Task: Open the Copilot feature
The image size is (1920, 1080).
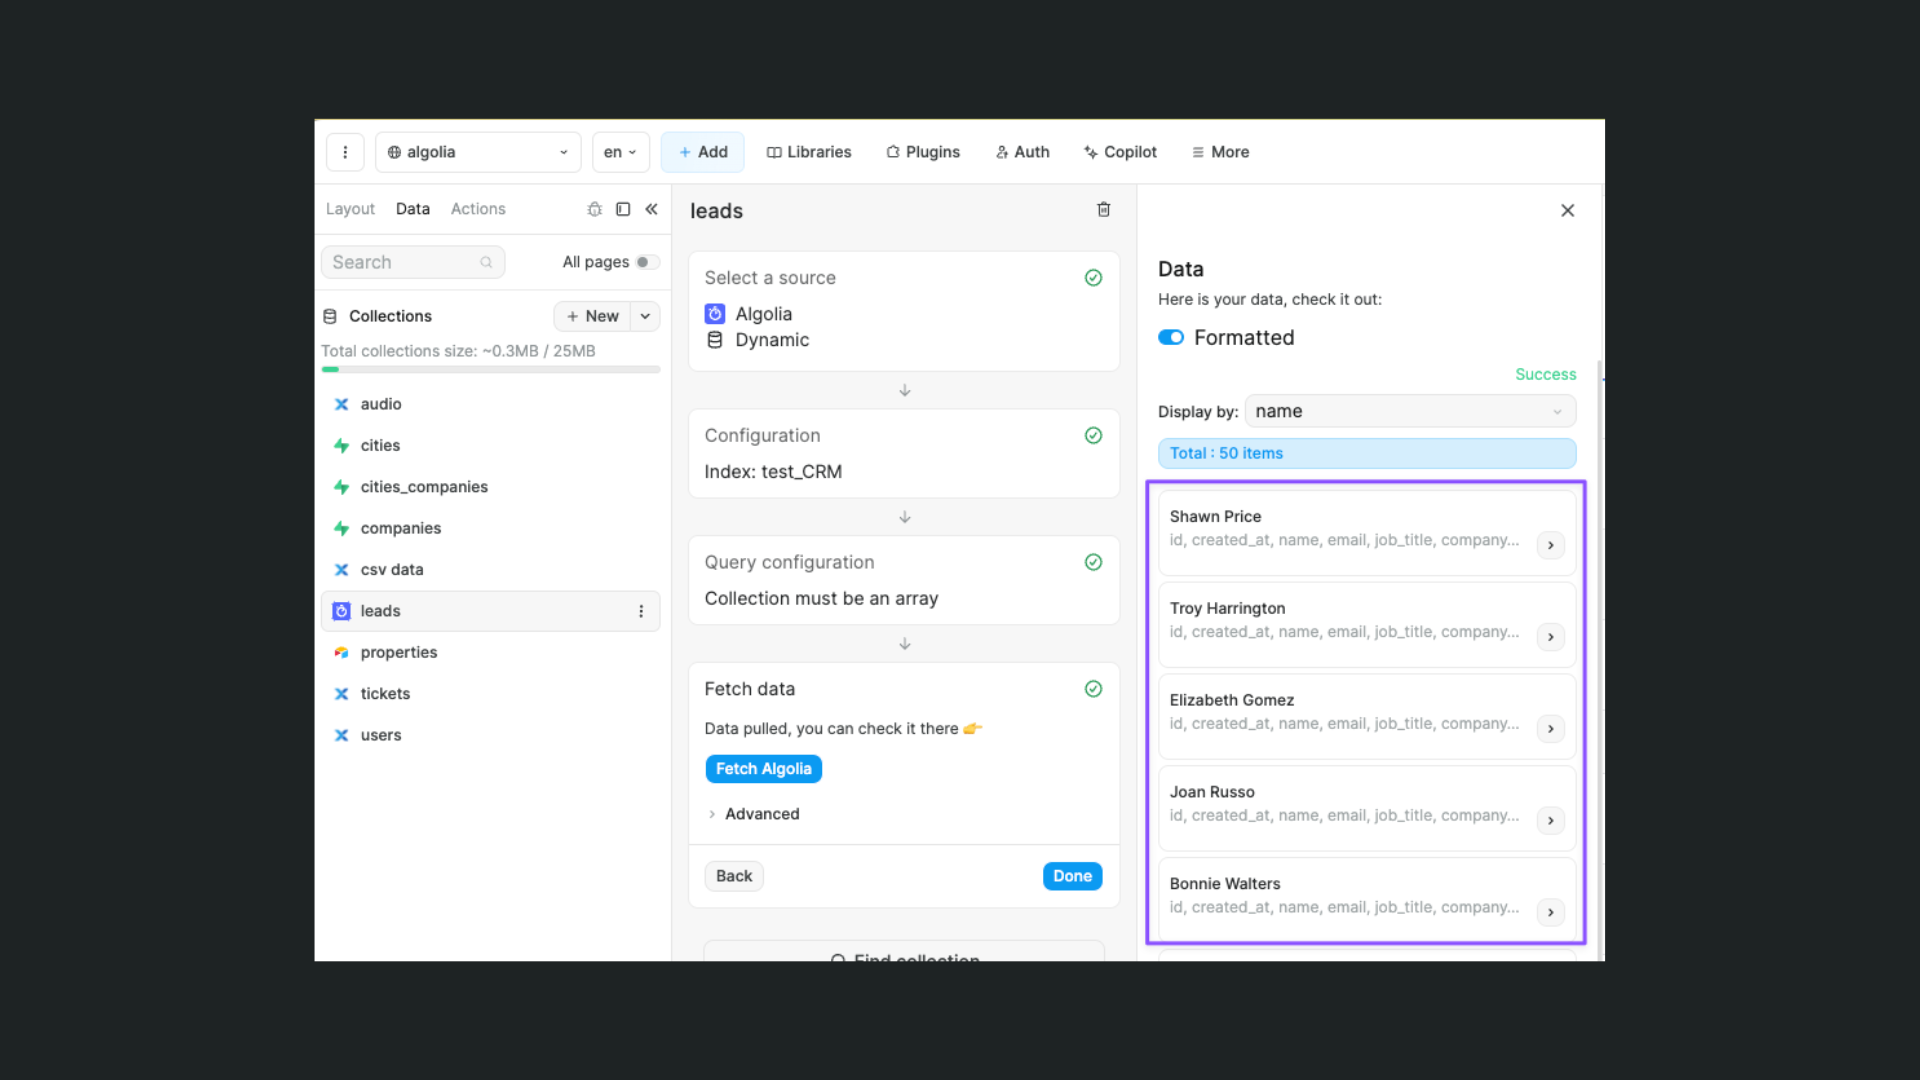Action: (1120, 152)
